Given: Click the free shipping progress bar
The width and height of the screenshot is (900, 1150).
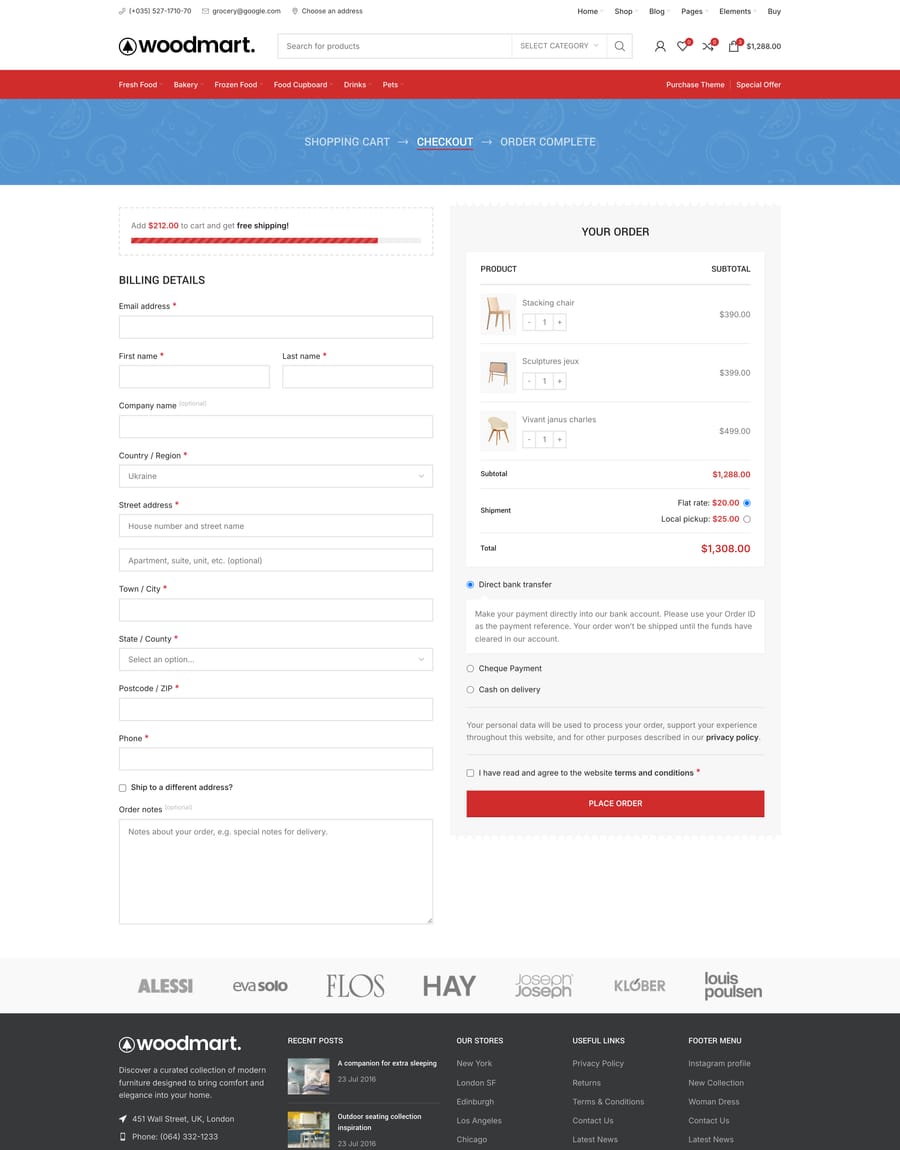Looking at the screenshot, I should coord(276,241).
